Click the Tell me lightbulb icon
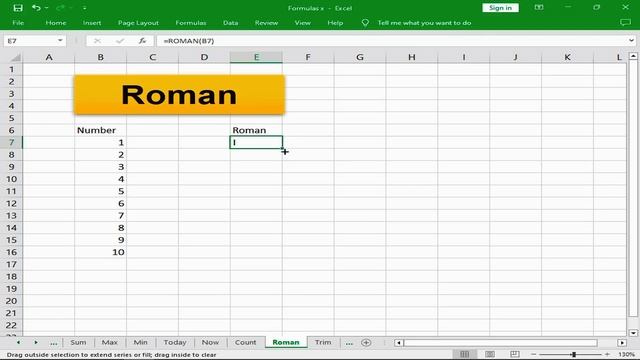Image resolution: width=640 pixels, height=360 pixels. point(365,23)
